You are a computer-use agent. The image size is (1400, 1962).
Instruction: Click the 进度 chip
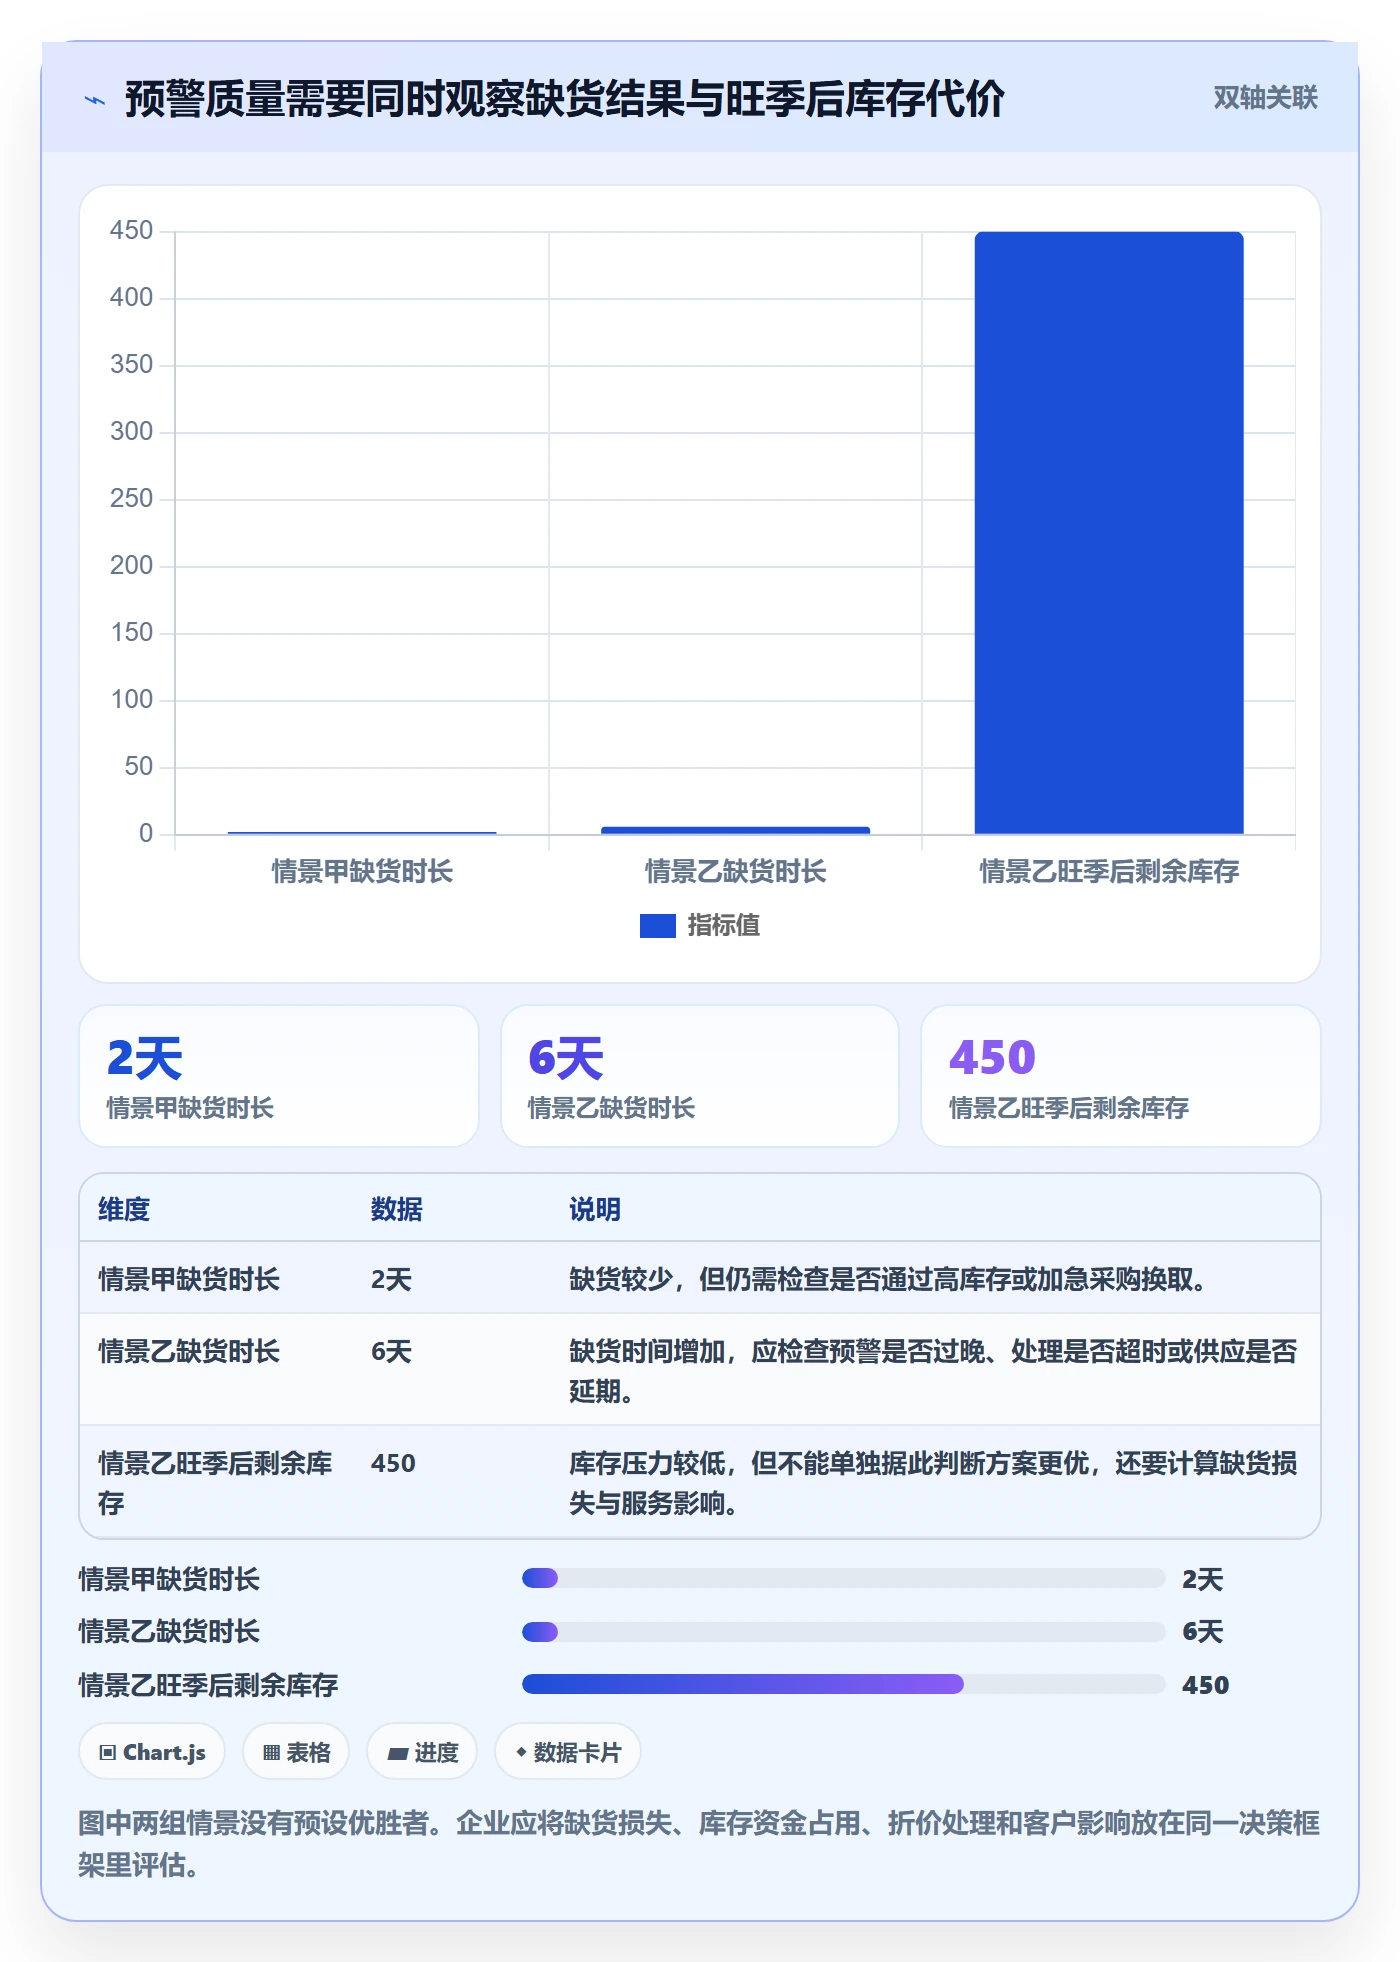[x=422, y=1752]
